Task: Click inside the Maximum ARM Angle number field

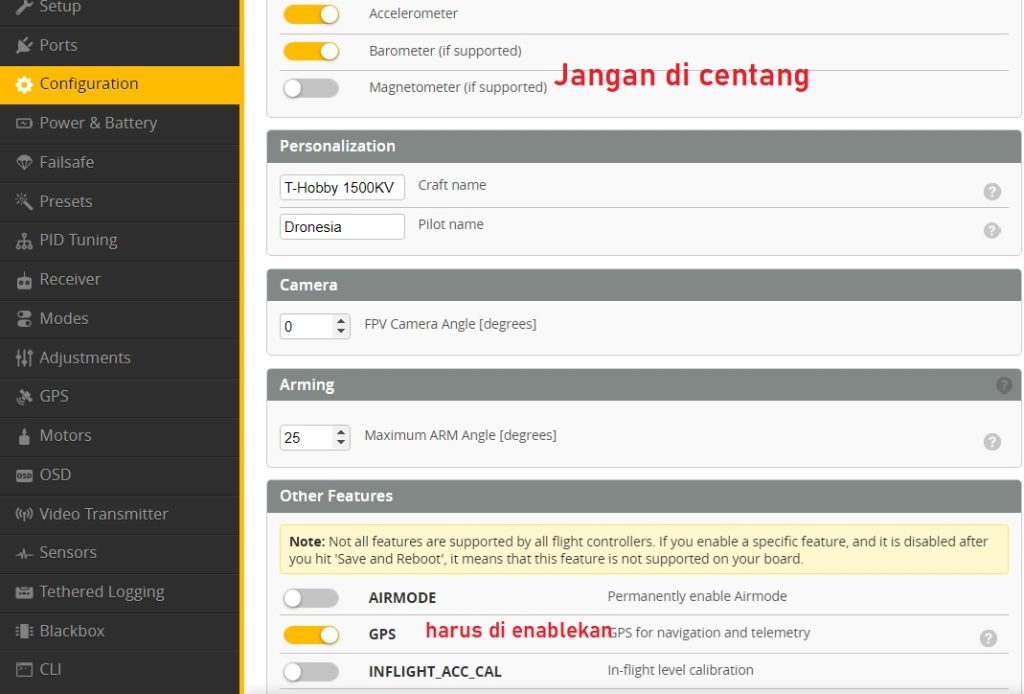Action: [x=305, y=437]
